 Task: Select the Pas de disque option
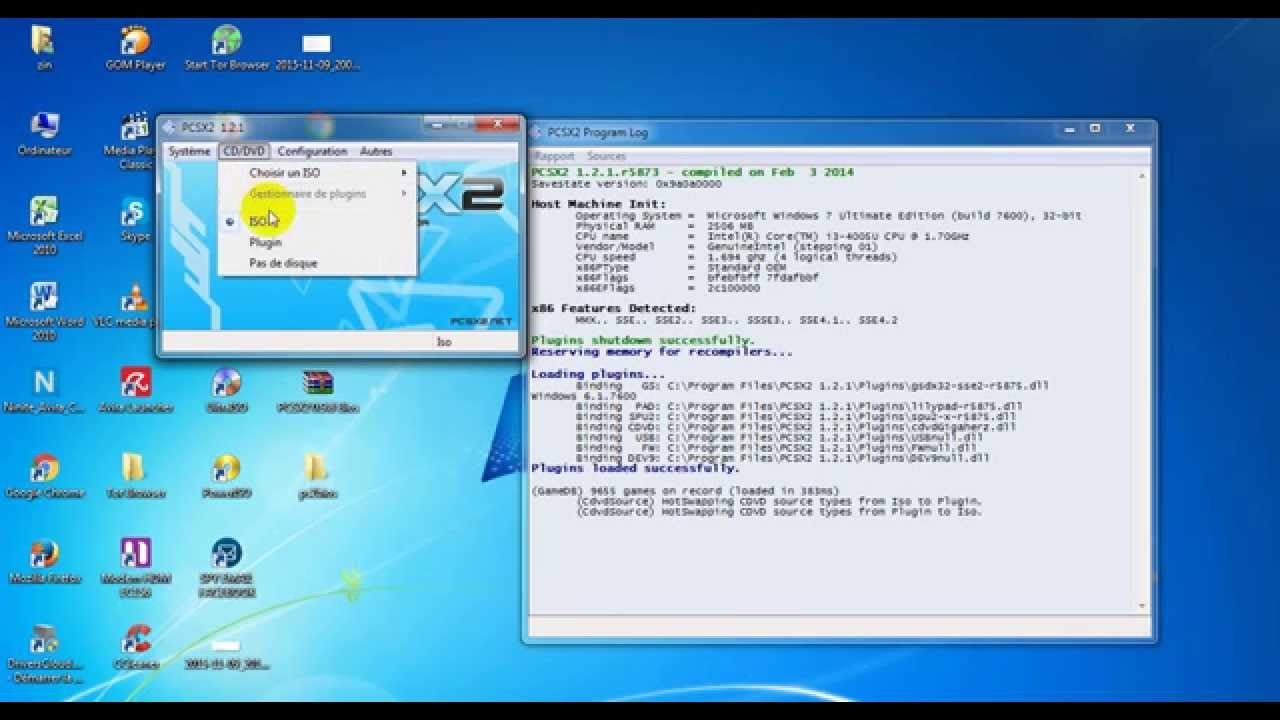pyautogui.click(x=317, y=263)
